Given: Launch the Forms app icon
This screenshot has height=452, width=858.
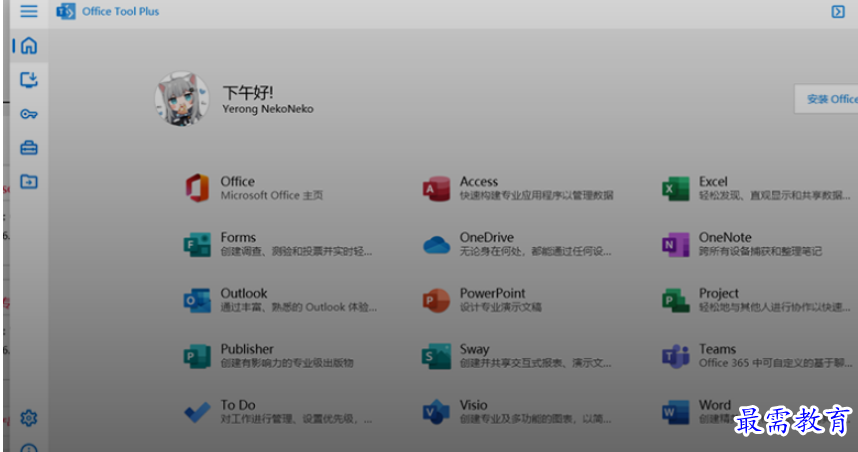Looking at the screenshot, I should 197,244.
